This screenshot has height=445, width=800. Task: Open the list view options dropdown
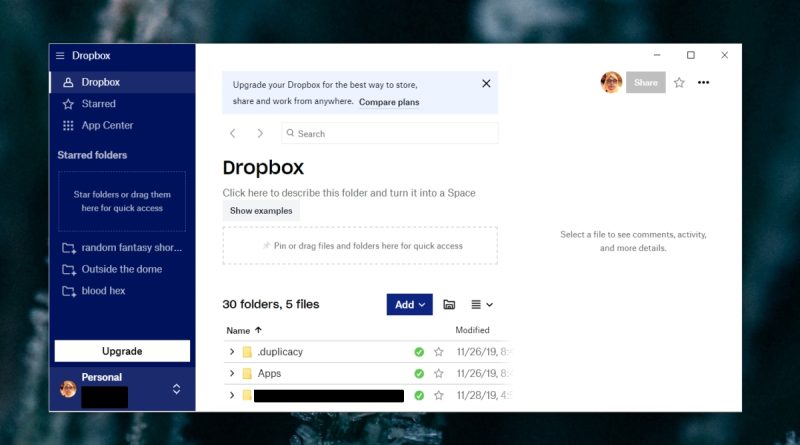(x=482, y=305)
